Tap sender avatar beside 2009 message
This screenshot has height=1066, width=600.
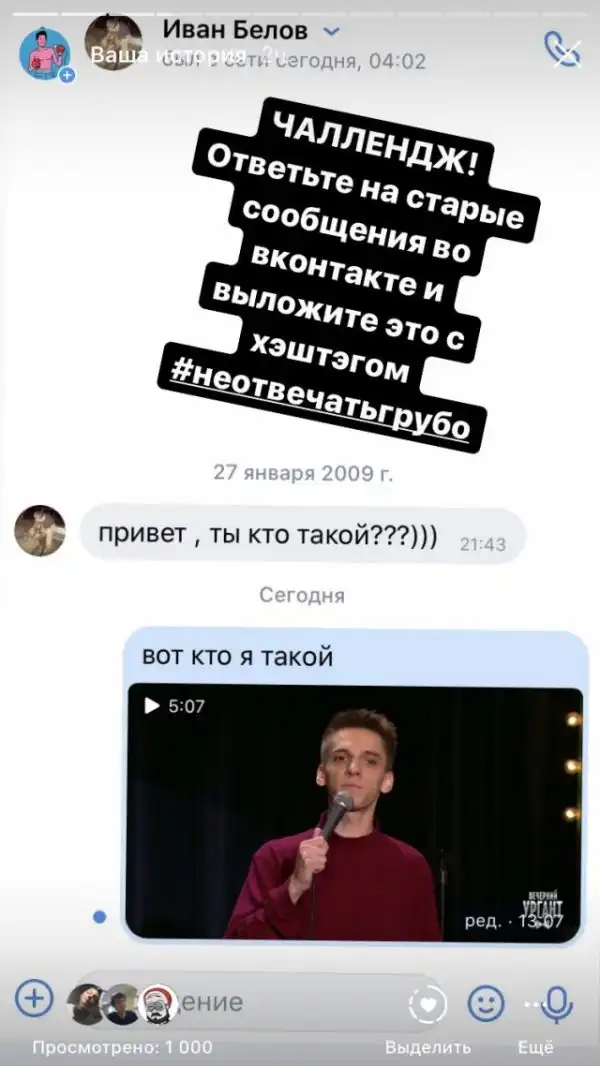(x=40, y=530)
